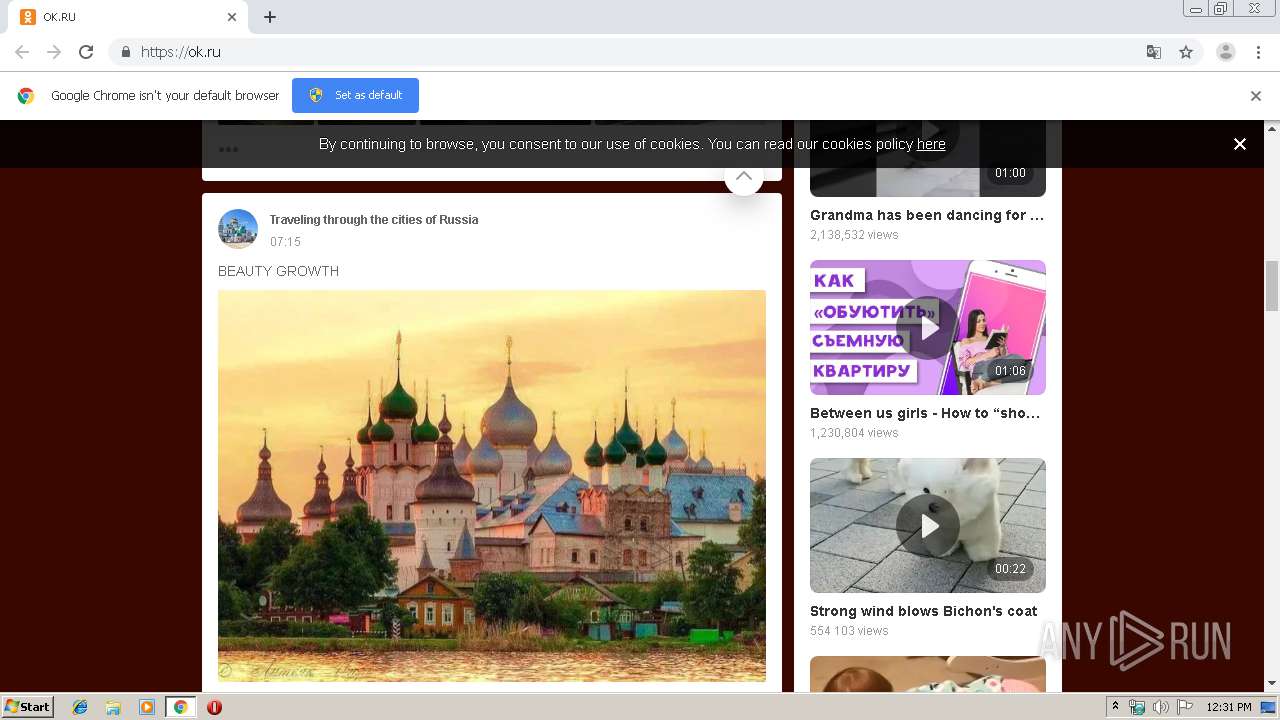Viewport: 1280px width, 720px height.
Task: Open the Windows Start menu
Action: (27, 707)
